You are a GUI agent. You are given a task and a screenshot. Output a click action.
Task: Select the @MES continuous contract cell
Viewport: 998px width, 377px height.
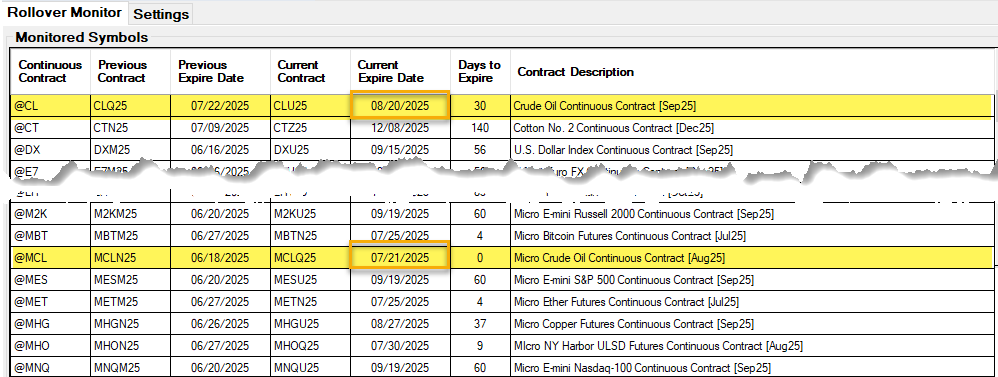coord(51,280)
